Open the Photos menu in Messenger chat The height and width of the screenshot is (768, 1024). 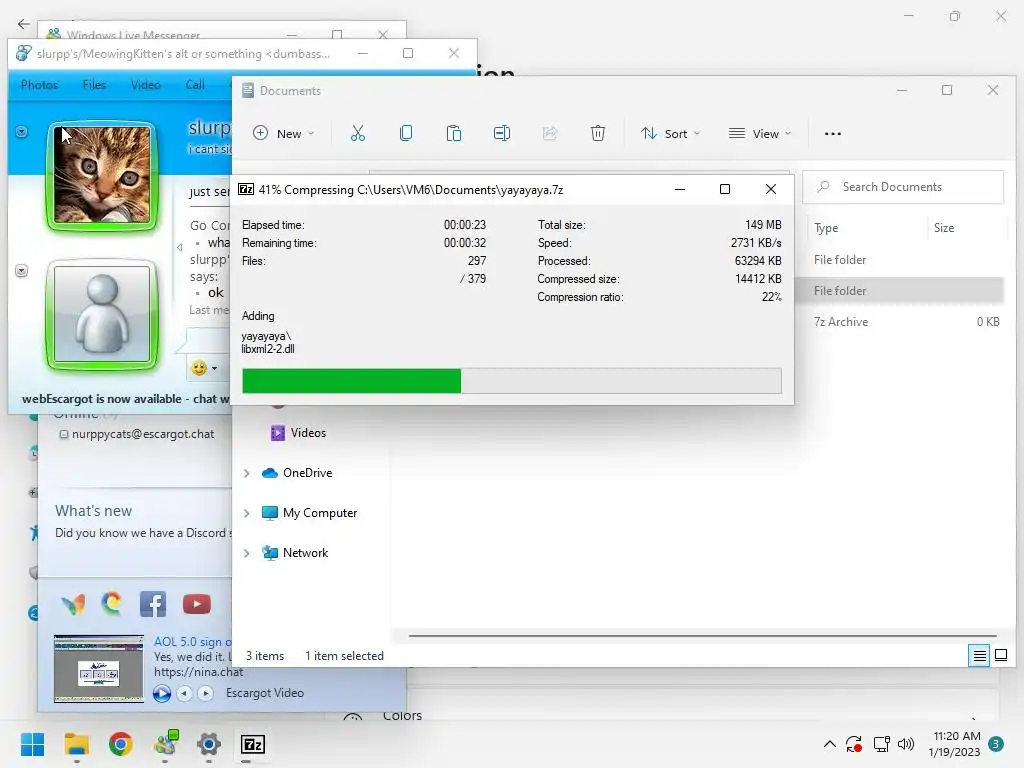click(x=39, y=85)
